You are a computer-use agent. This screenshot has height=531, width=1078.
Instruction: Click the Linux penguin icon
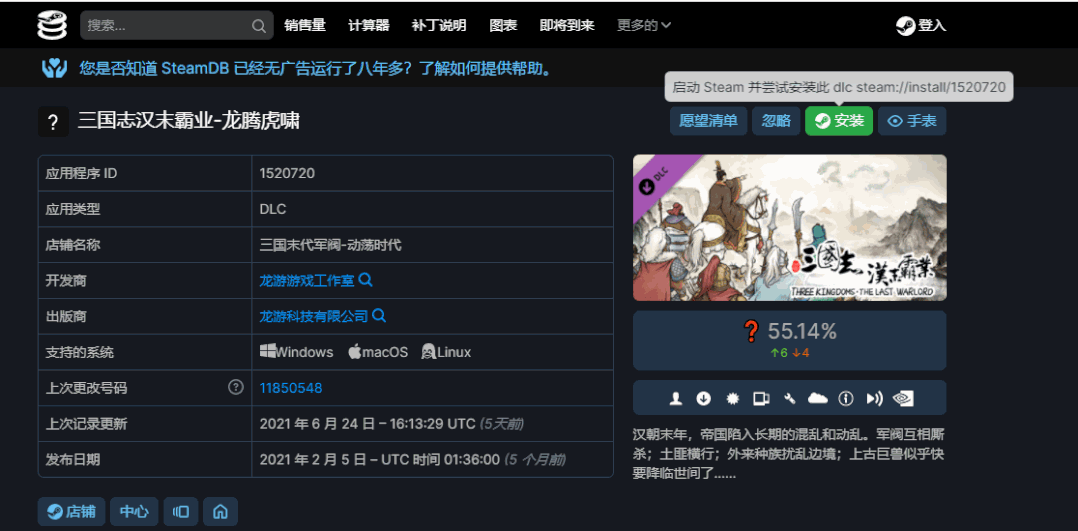[x=429, y=351]
